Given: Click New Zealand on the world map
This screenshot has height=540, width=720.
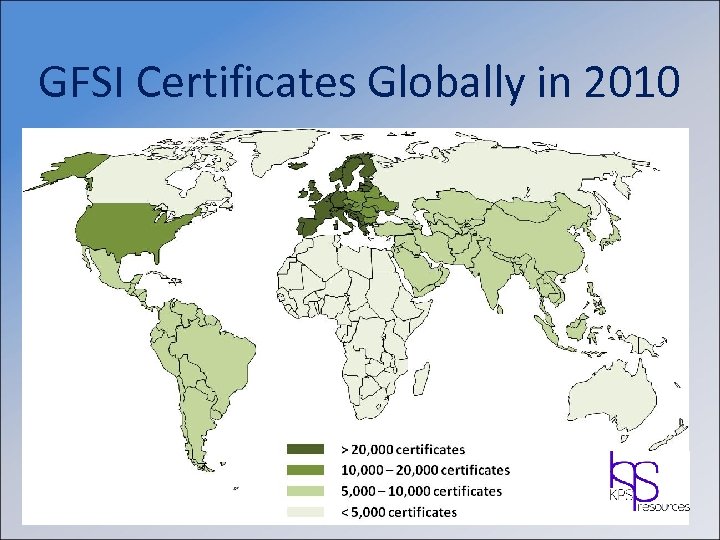Looking at the screenshot, I should pyautogui.click(x=670, y=435).
